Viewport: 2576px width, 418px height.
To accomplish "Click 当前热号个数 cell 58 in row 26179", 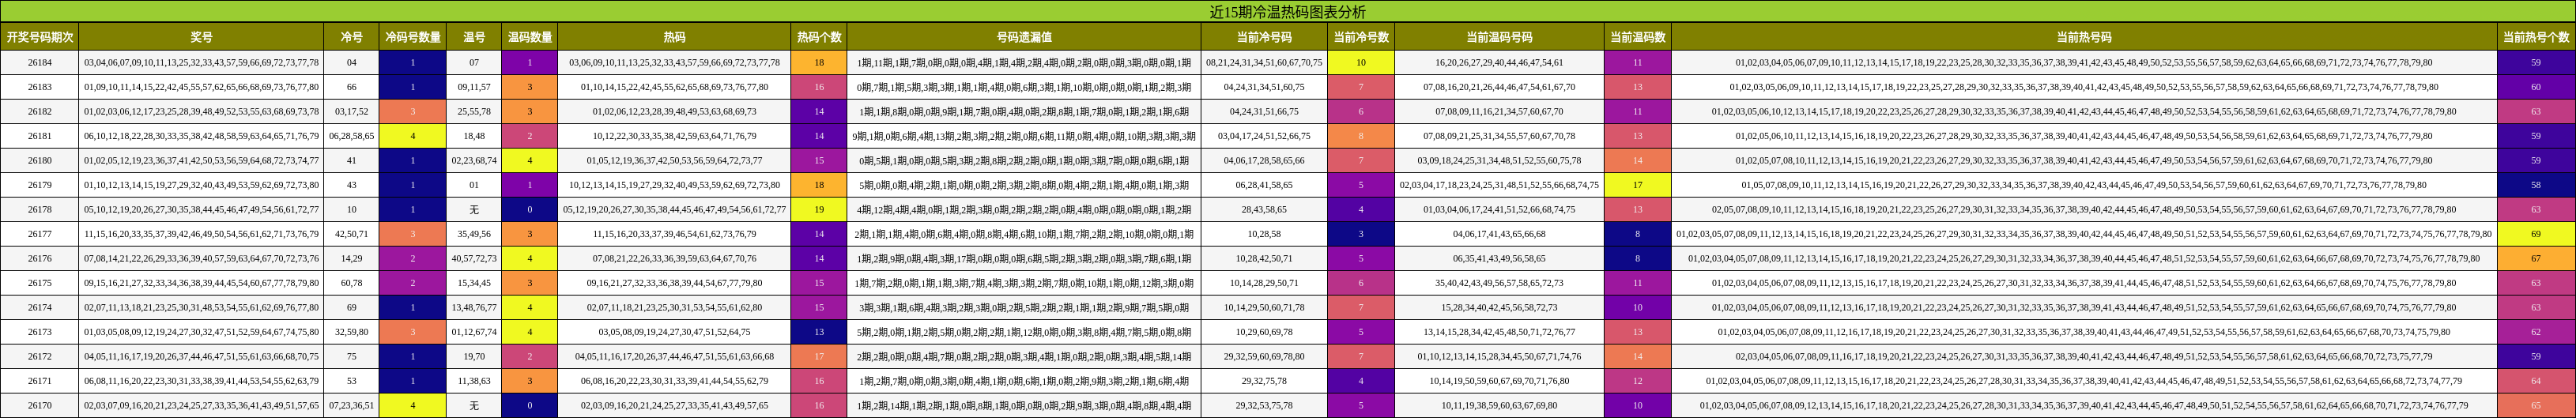I will (x=2536, y=185).
